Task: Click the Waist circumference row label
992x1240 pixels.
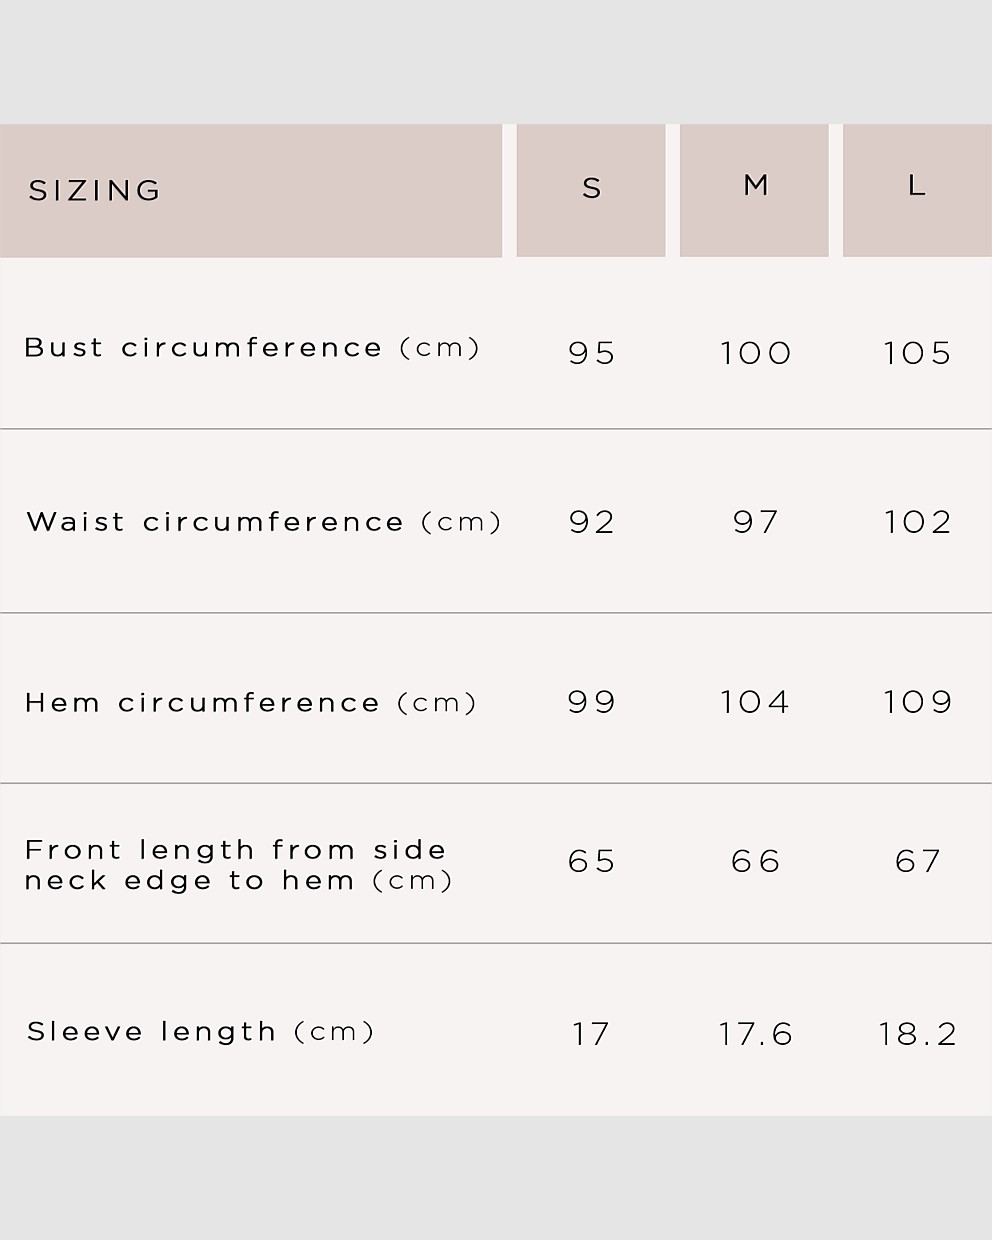Action: (264, 521)
